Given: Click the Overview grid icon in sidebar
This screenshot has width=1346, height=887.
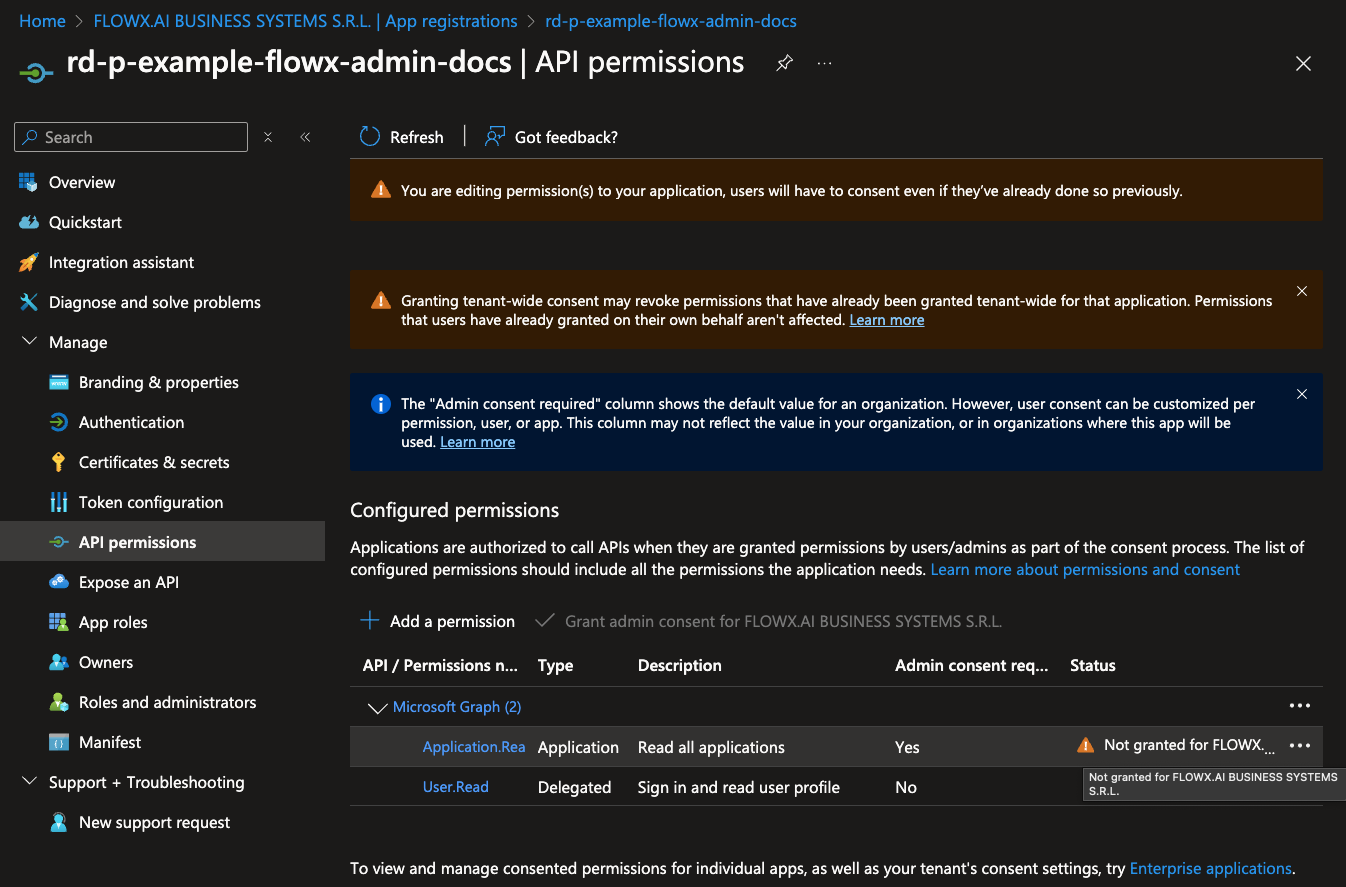Looking at the screenshot, I should point(28,182).
